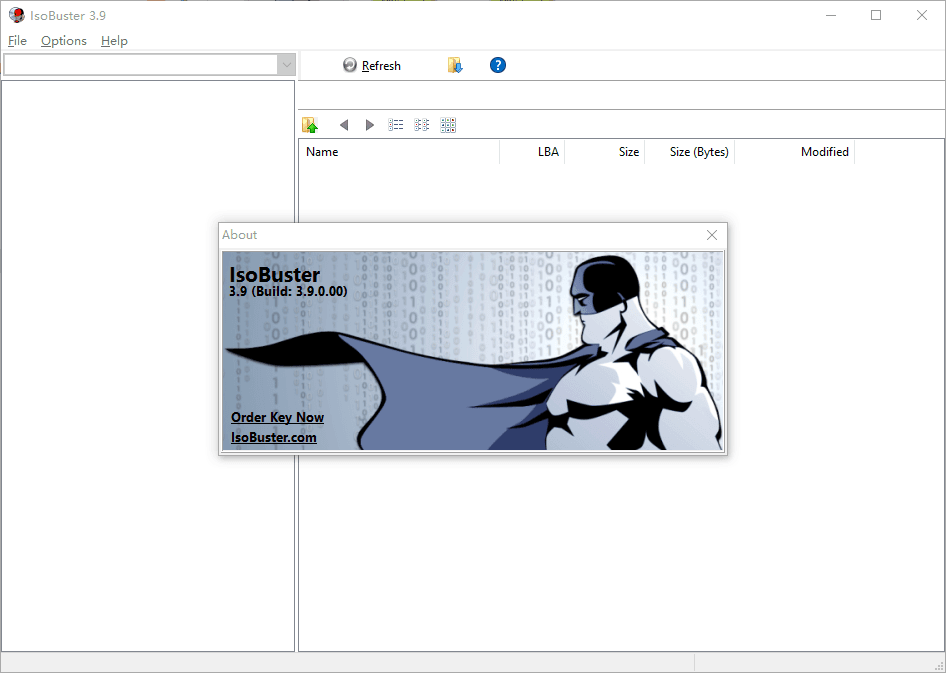Screen dimensions: 946x673
Task: Sort by the Size column header
Action: (x=605, y=152)
